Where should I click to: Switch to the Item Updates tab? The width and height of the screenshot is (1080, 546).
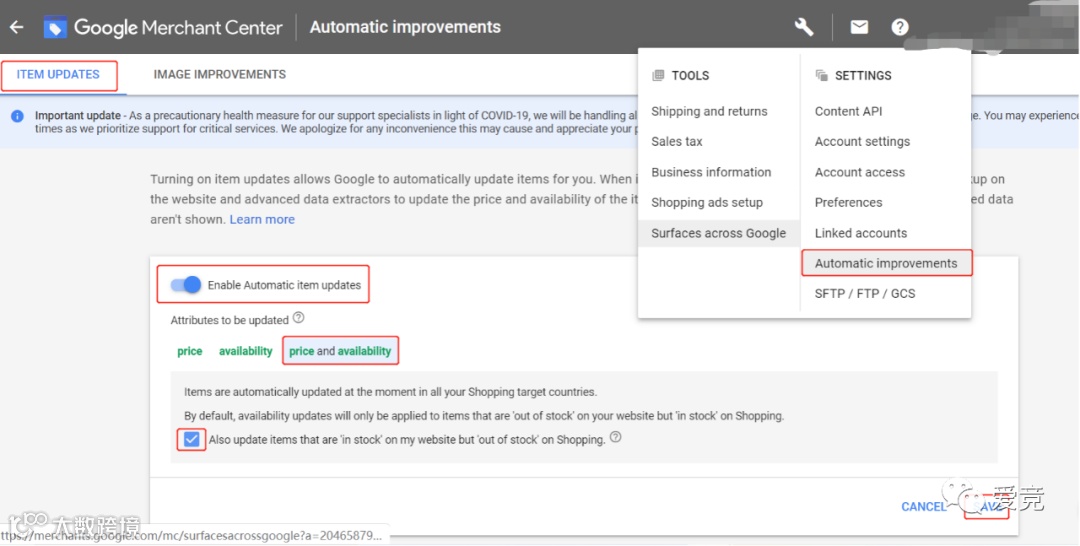click(x=59, y=74)
